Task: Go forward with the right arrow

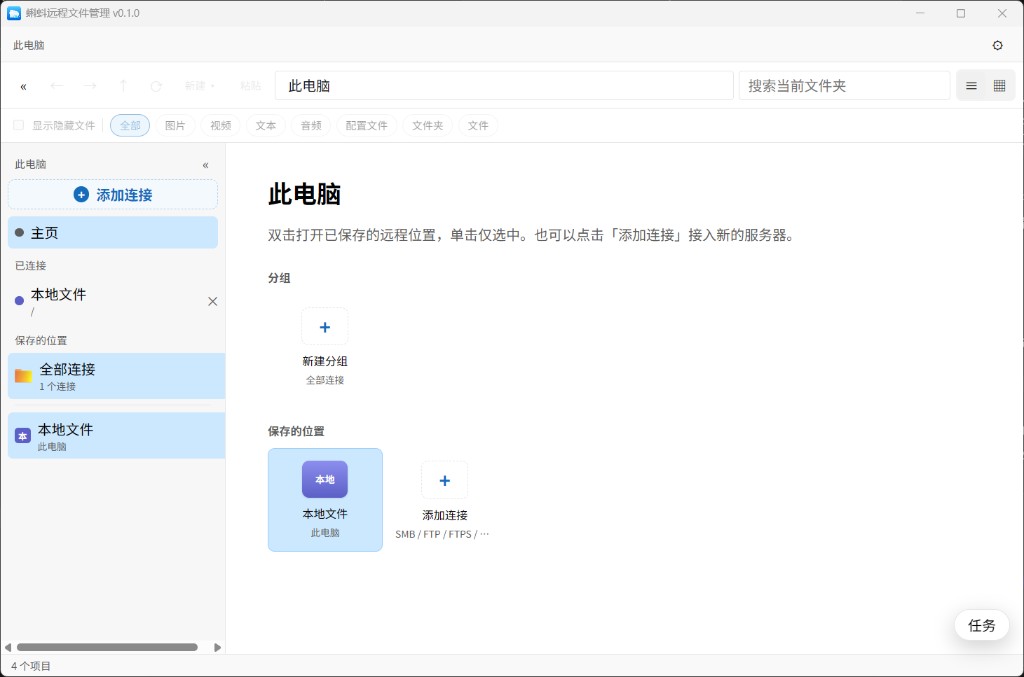Action: [x=90, y=86]
